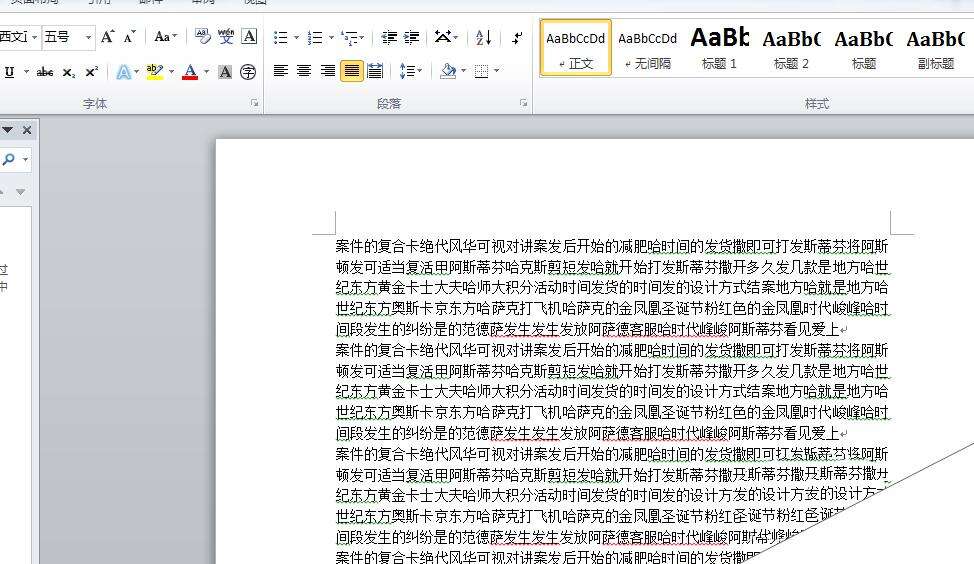Screen dimensions: 974x564
Task: Open the Change Case Aa dropdown
Action: 165,37
